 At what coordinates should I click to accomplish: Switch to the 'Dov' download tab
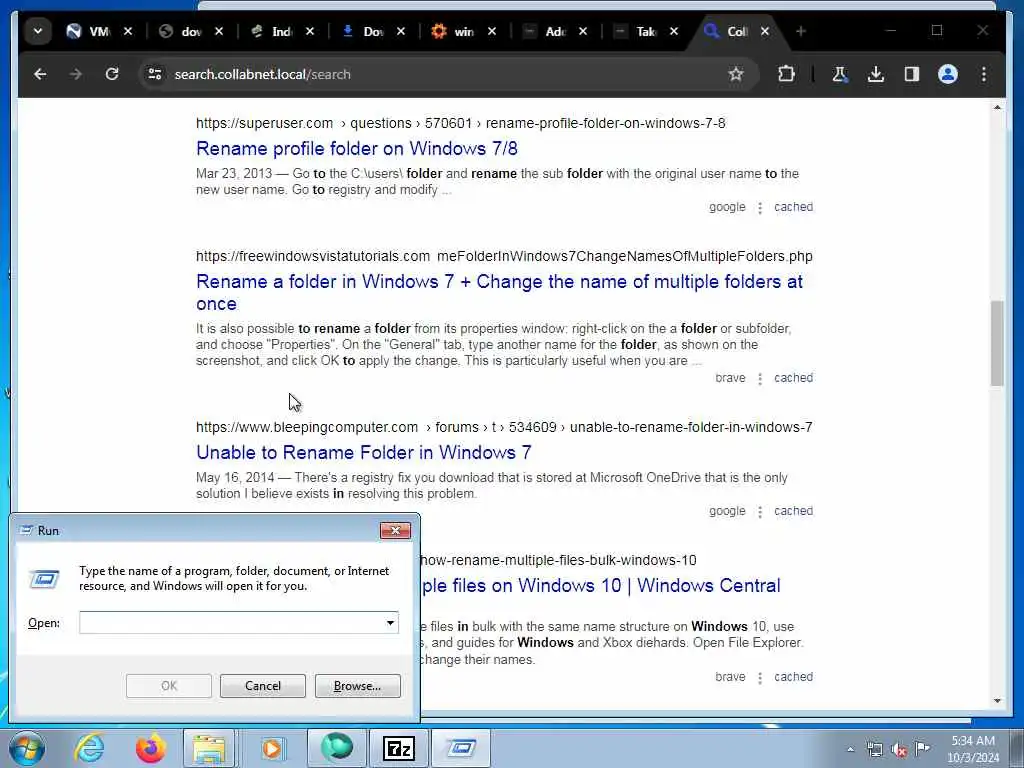point(363,31)
